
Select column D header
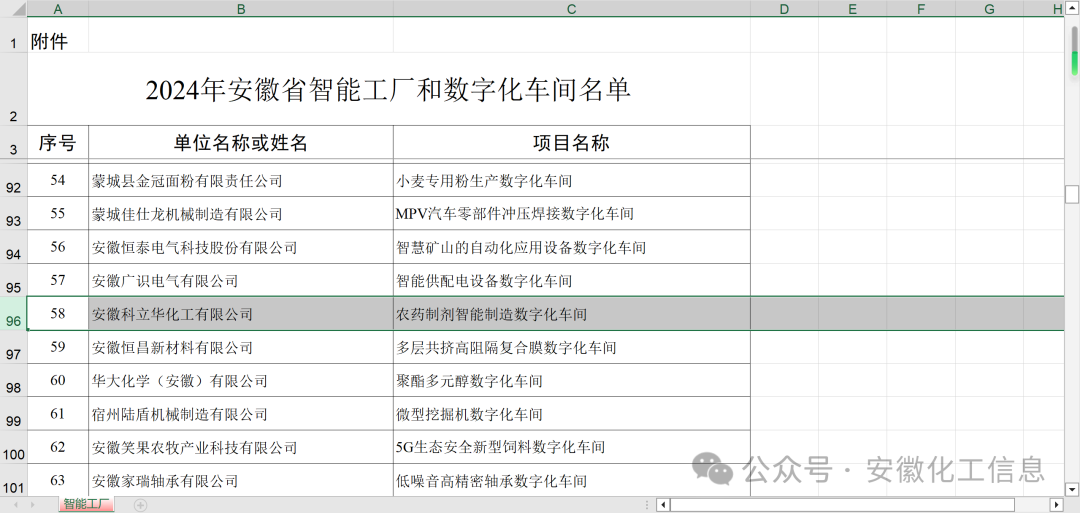785,8
